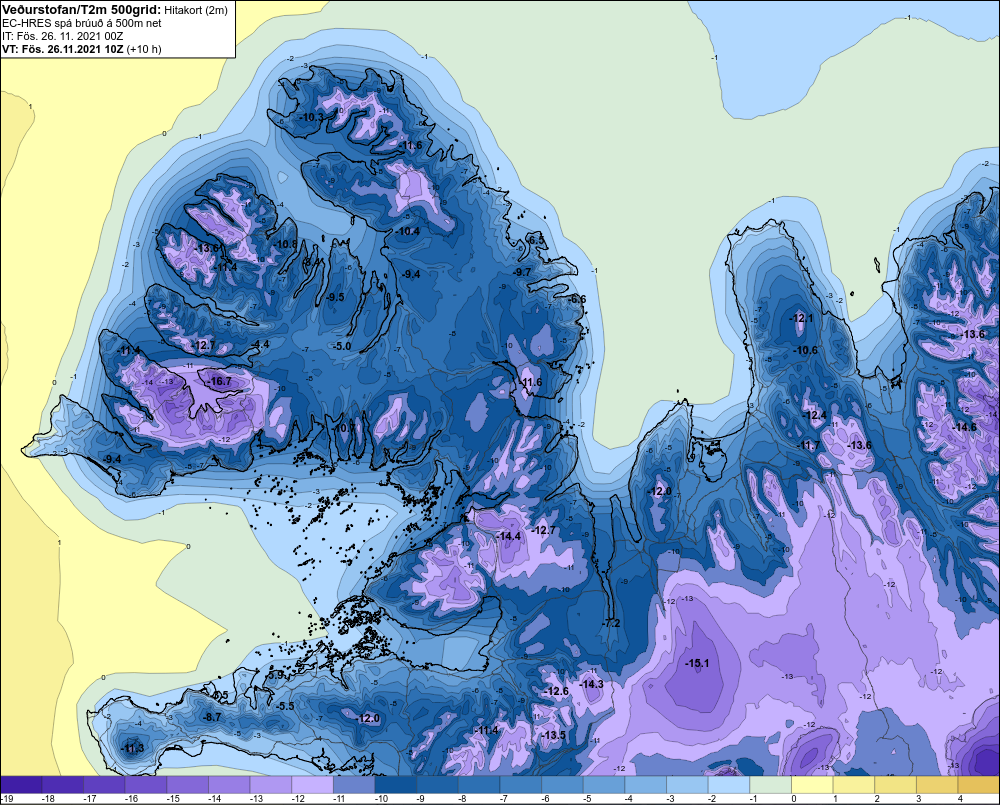Viewport: 1000px width, 805px height.
Task: Click the -5.9 temperature reading
Action: coord(275,674)
